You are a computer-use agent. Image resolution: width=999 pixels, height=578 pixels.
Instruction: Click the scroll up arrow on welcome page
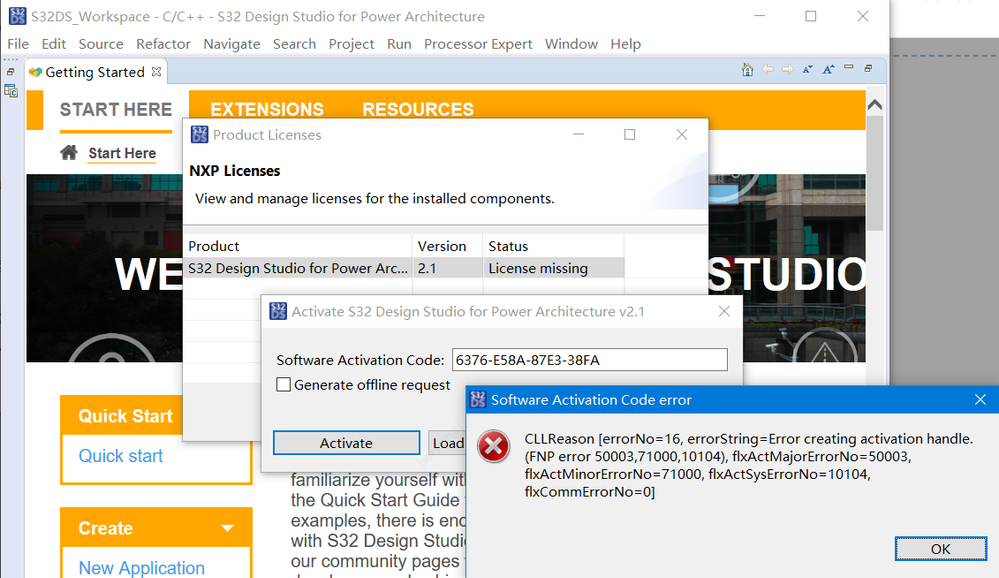[x=875, y=105]
